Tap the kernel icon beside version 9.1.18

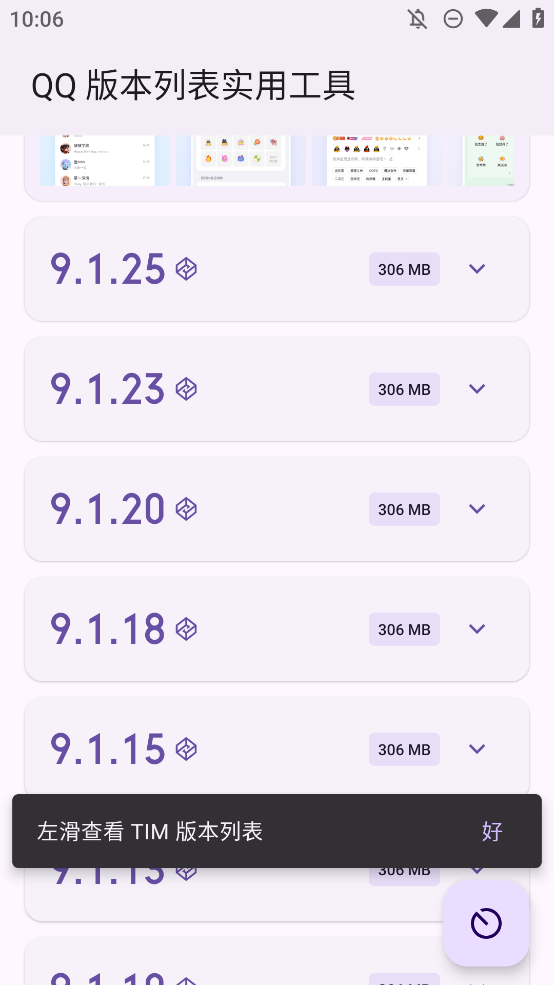[186, 629]
